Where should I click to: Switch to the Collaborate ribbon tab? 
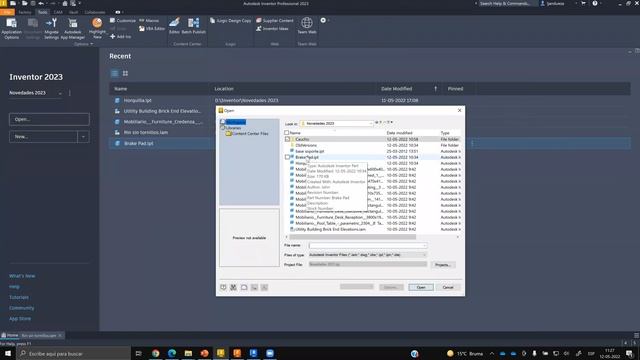(95, 12)
